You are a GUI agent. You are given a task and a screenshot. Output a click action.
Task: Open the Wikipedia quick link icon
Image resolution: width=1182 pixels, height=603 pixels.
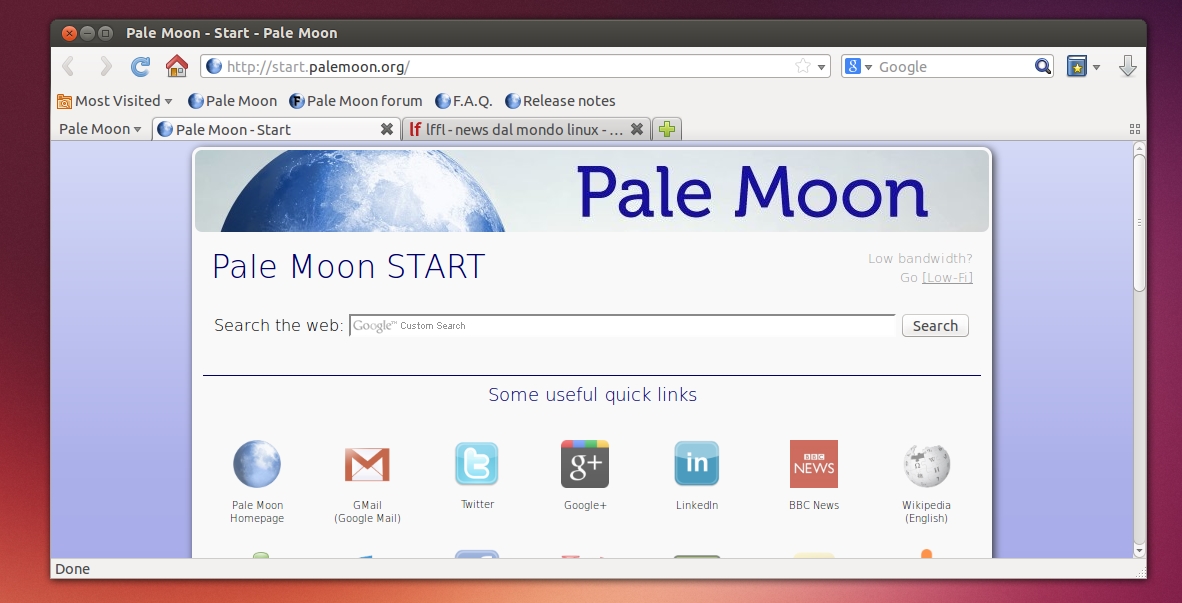[926, 465]
